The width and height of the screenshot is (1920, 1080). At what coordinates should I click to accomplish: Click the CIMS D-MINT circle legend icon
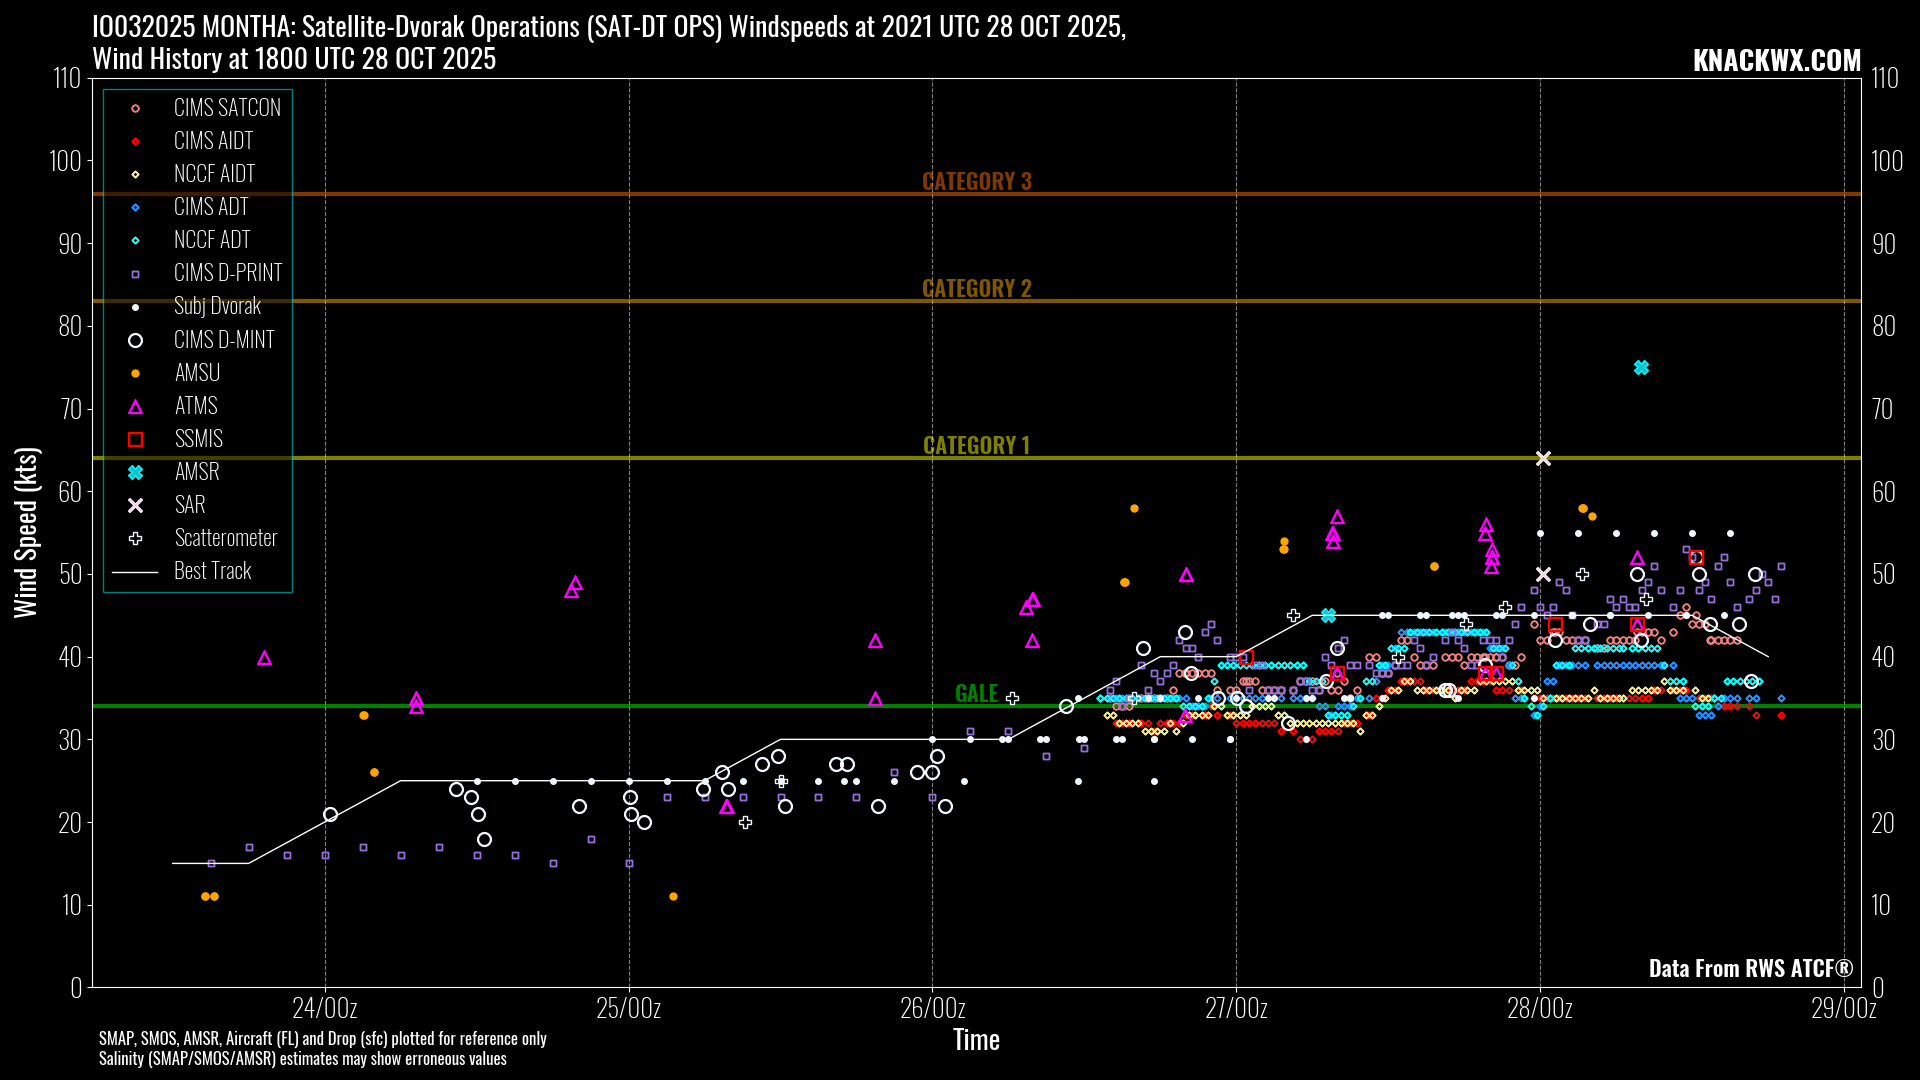136,340
